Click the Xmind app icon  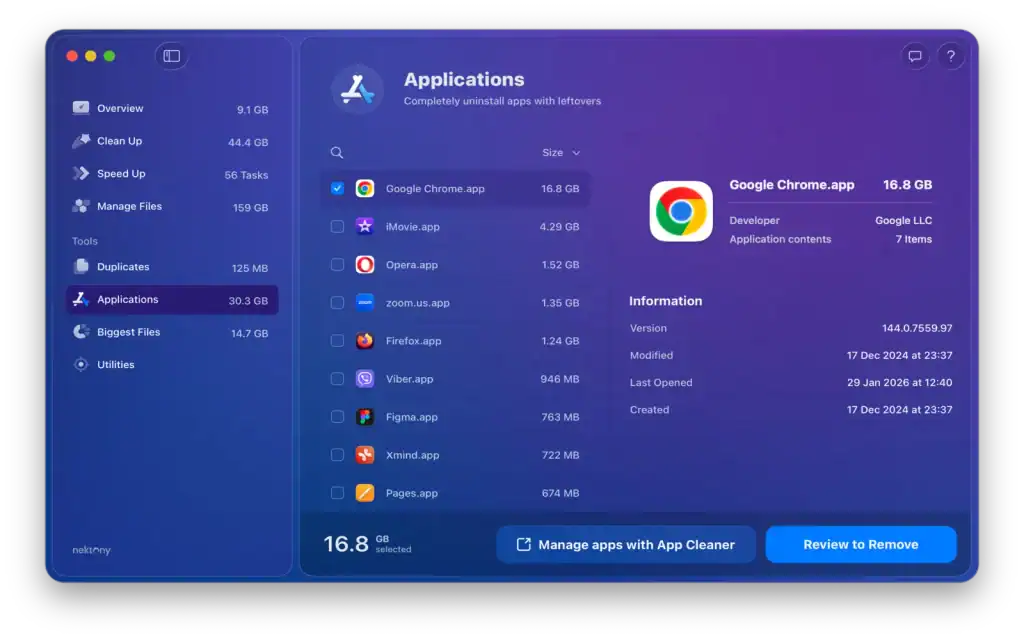365,455
